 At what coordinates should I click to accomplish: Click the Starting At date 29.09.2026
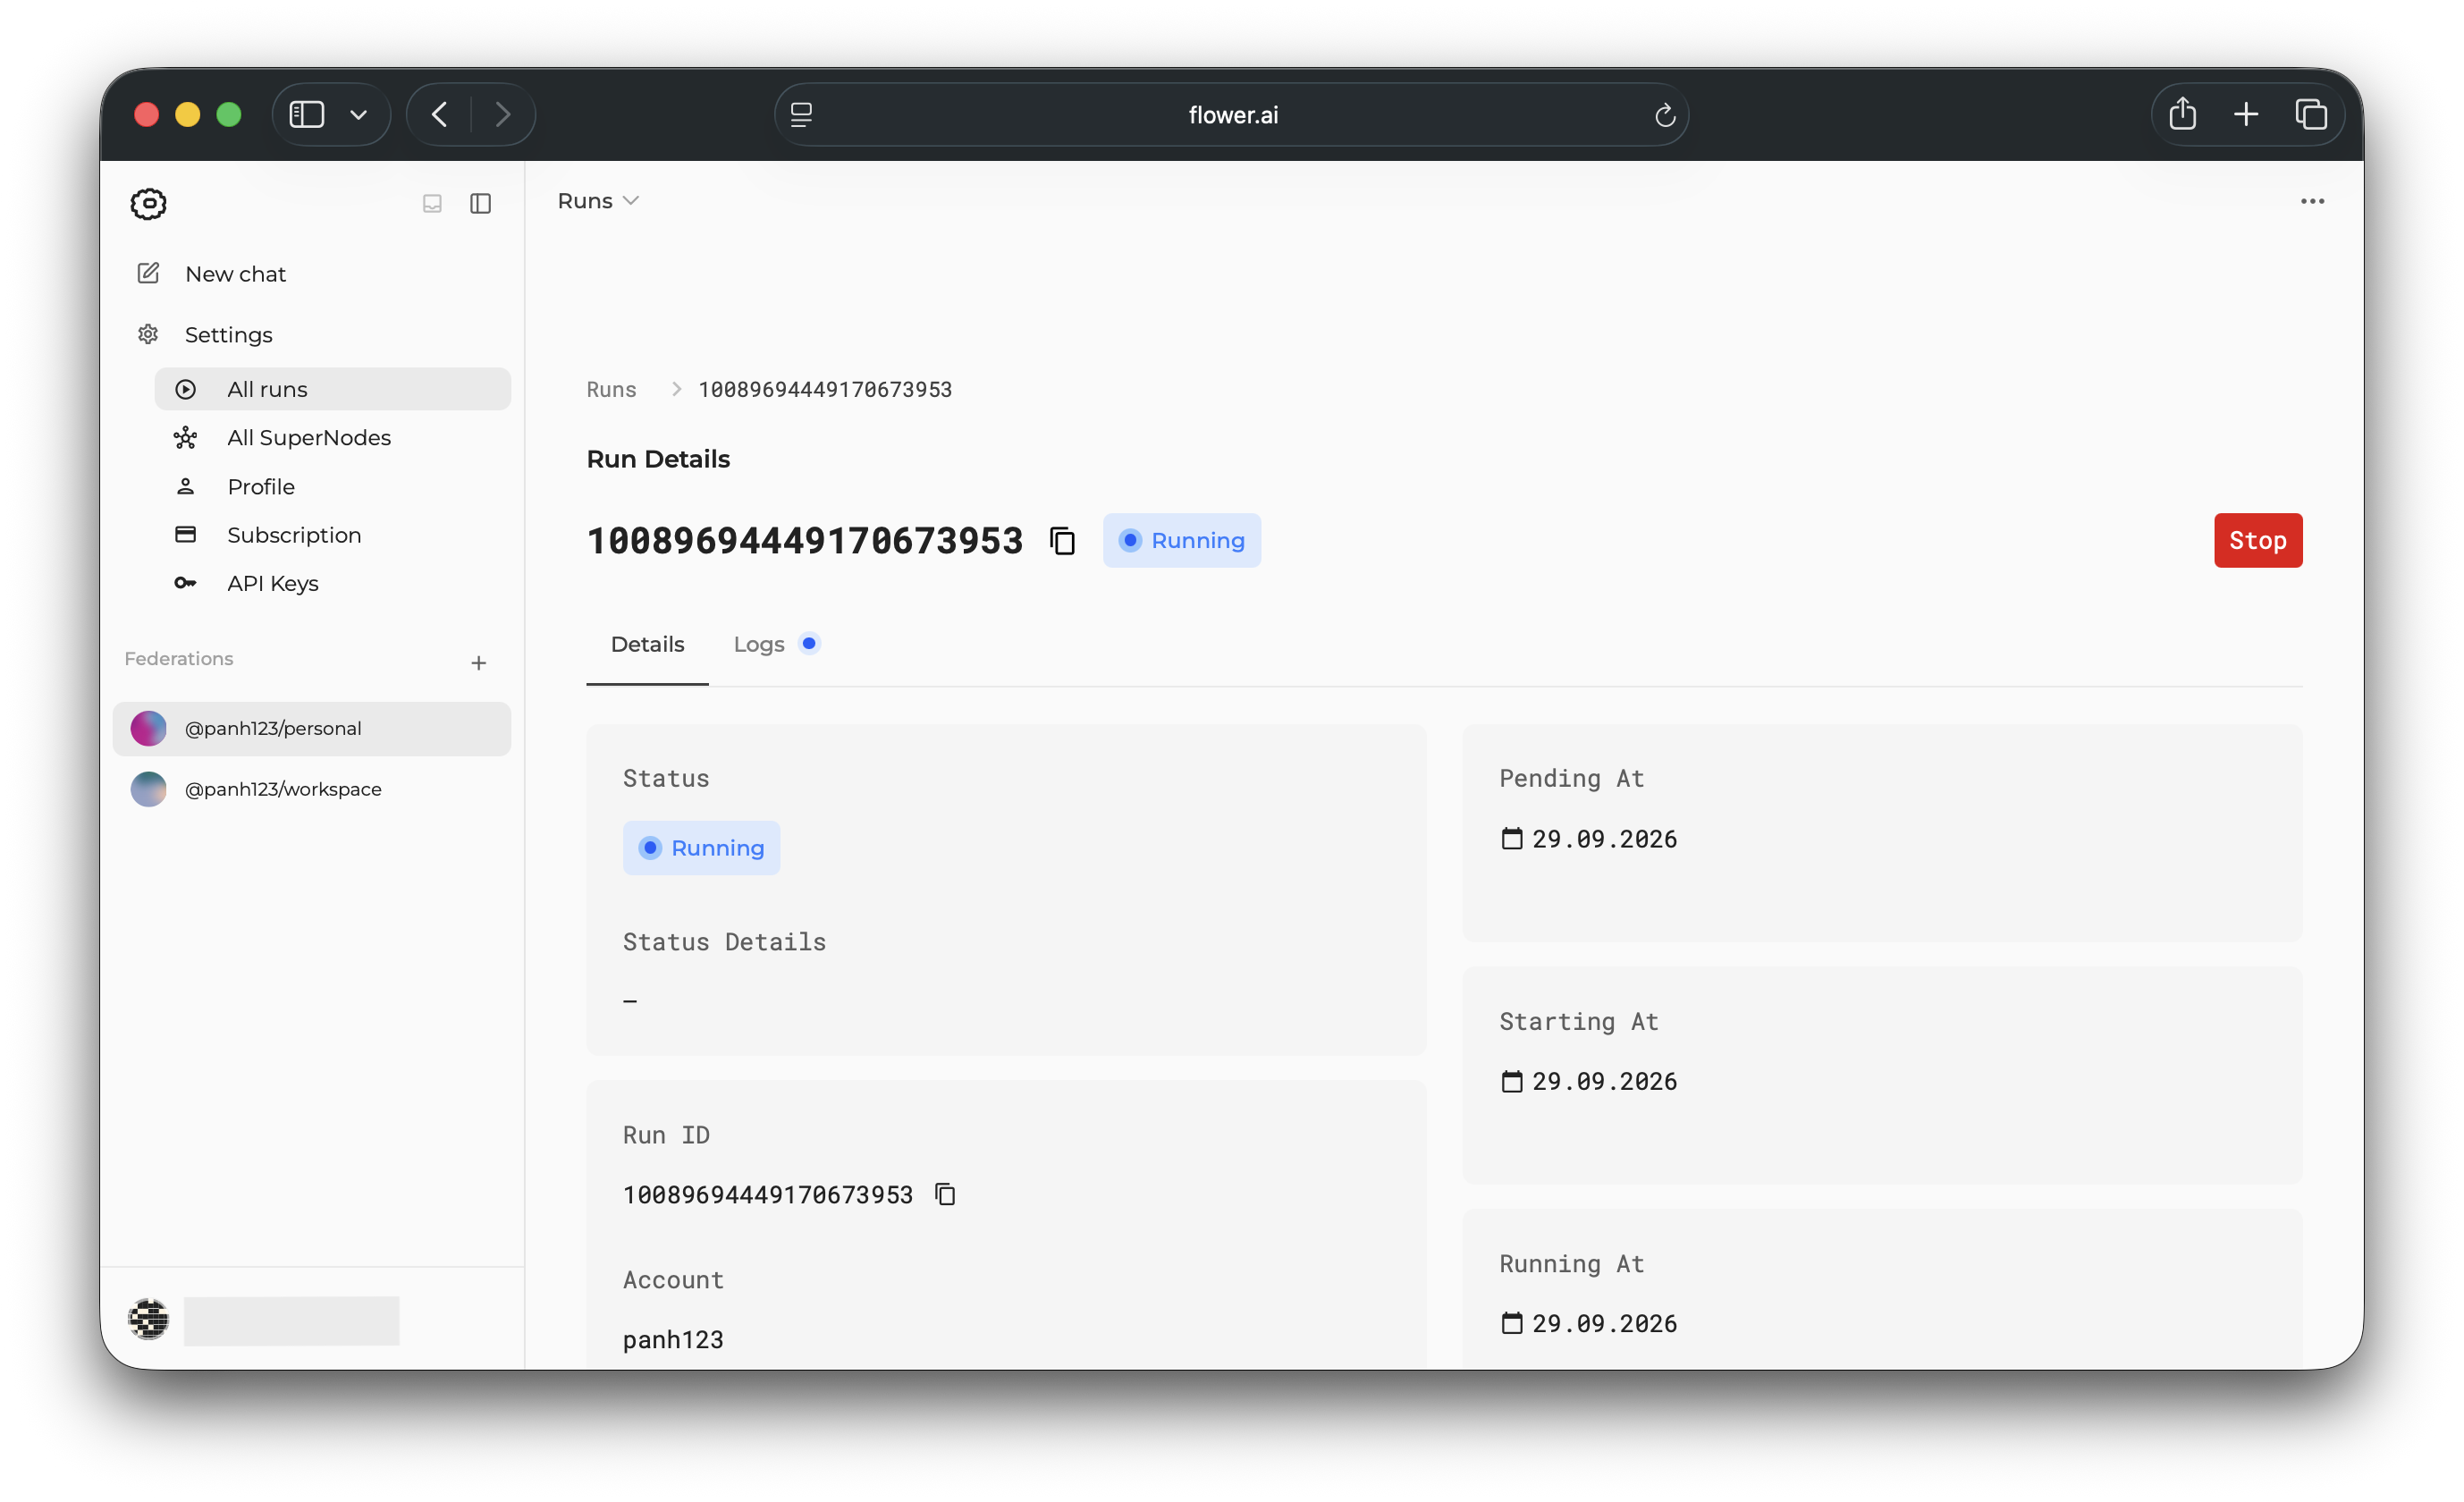[1604, 1081]
